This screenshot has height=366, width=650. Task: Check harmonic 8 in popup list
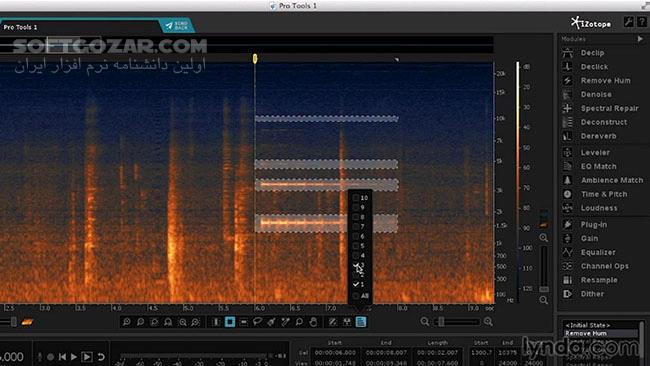tap(356, 217)
